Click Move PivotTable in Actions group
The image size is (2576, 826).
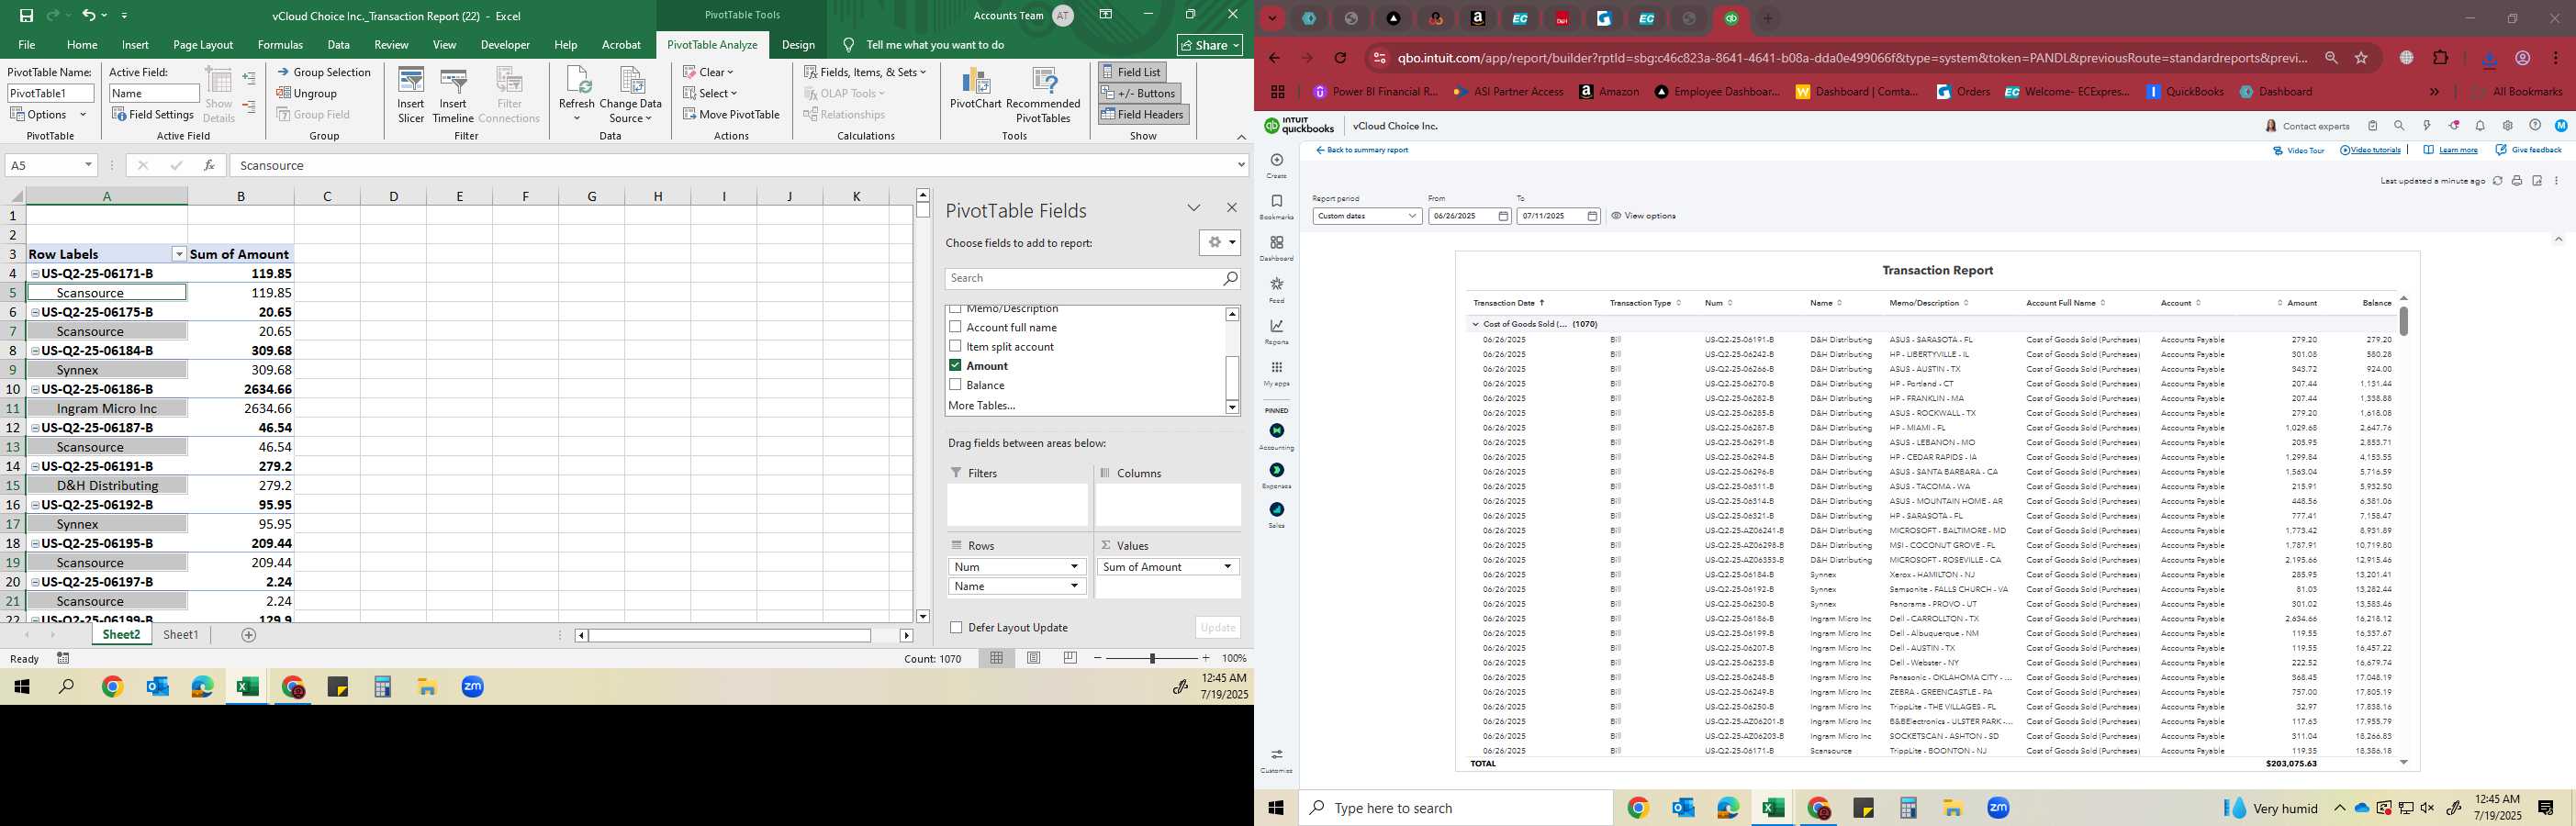(731, 114)
